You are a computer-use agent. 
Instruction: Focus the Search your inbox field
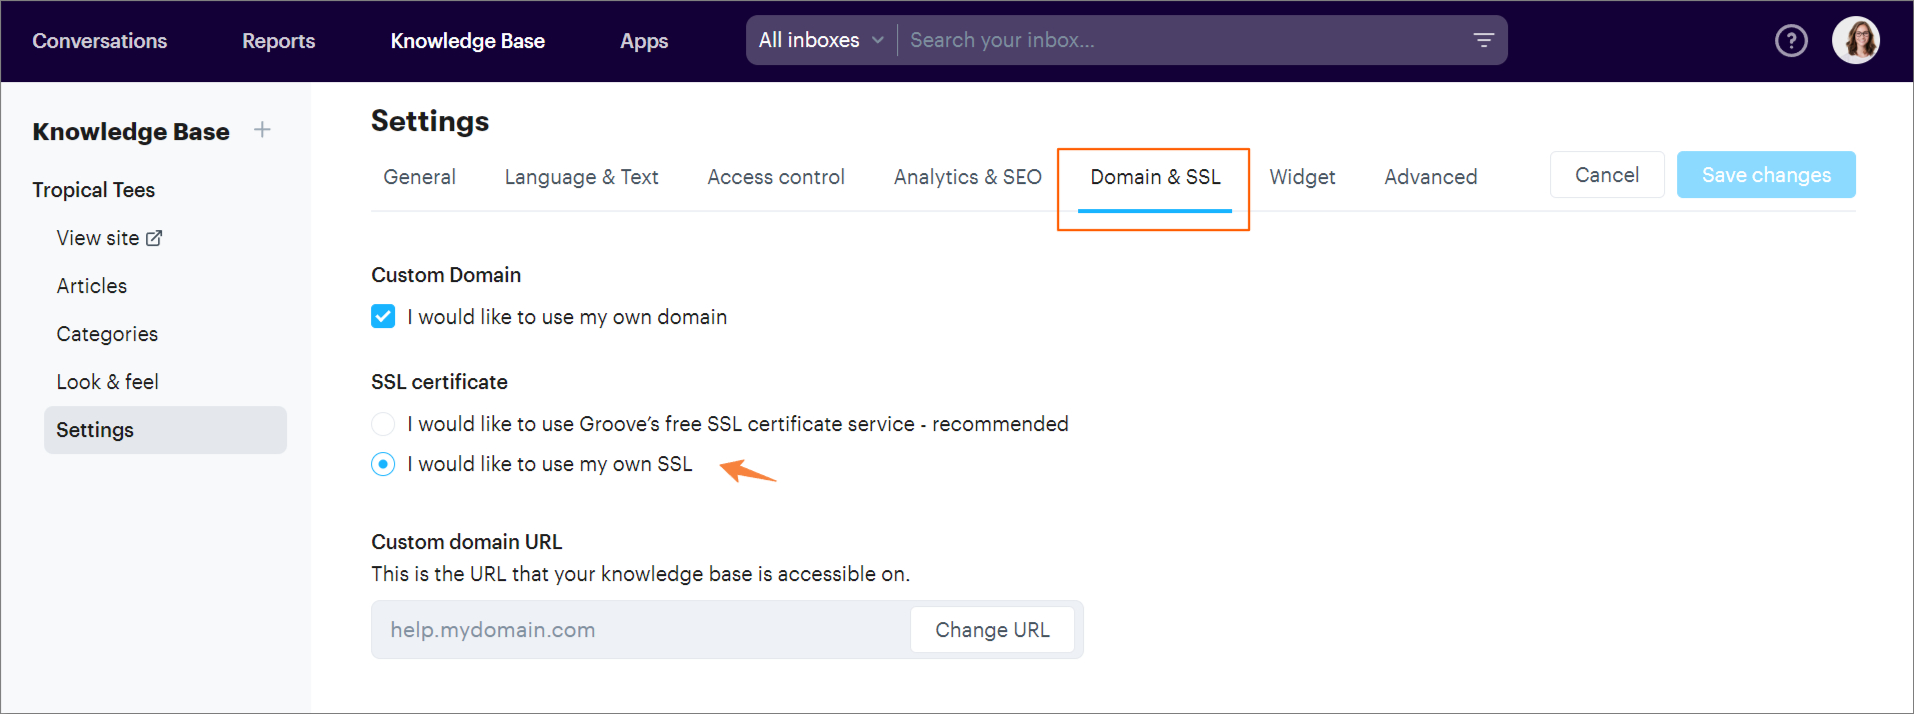pyautogui.click(x=1180, y=40)
